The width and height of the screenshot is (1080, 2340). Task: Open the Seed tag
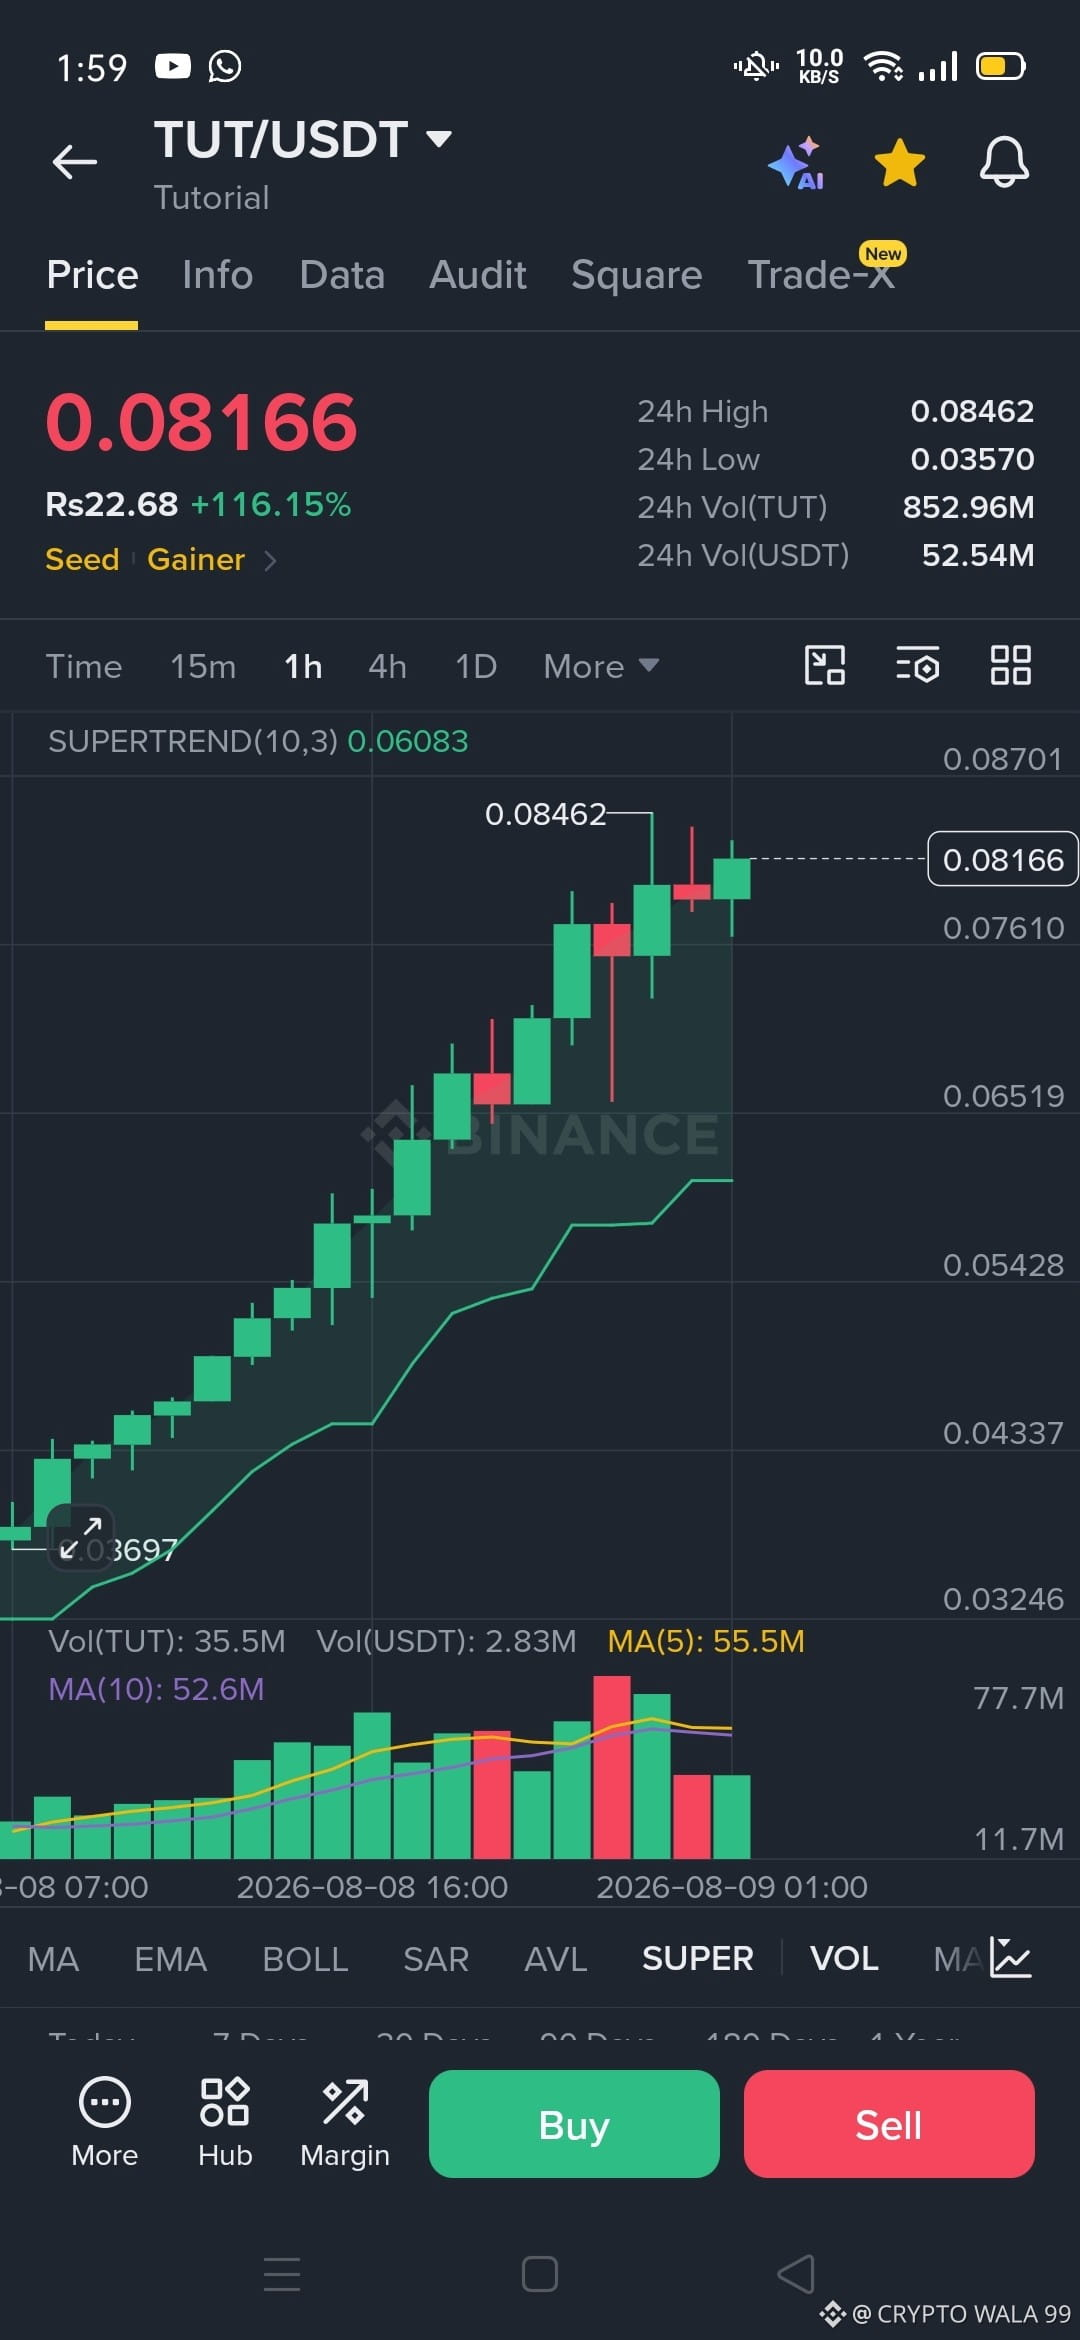coord(82,559)
